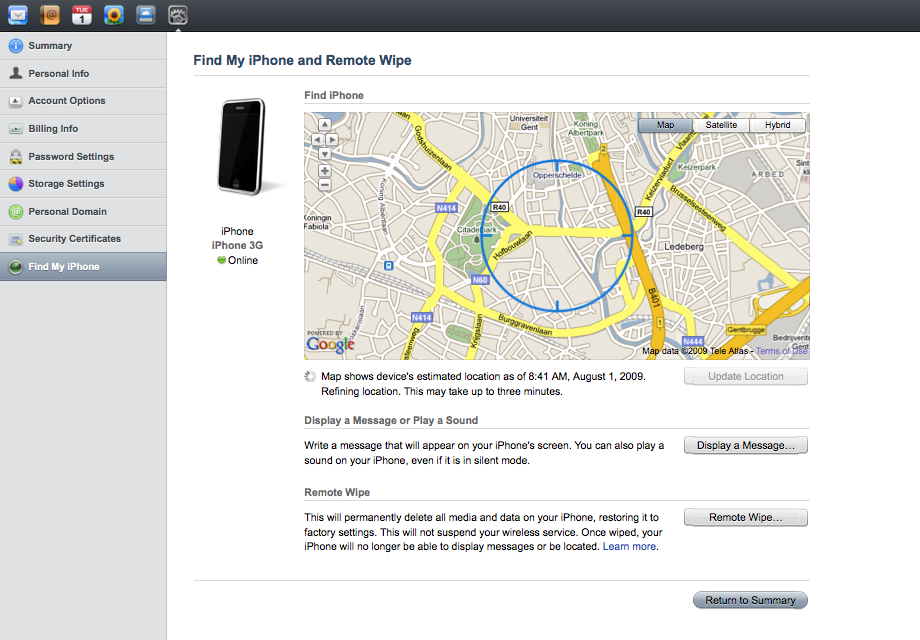920x640 pixels.
Task: Open Mail from the MobileMe toolbar
Action: 17,15
